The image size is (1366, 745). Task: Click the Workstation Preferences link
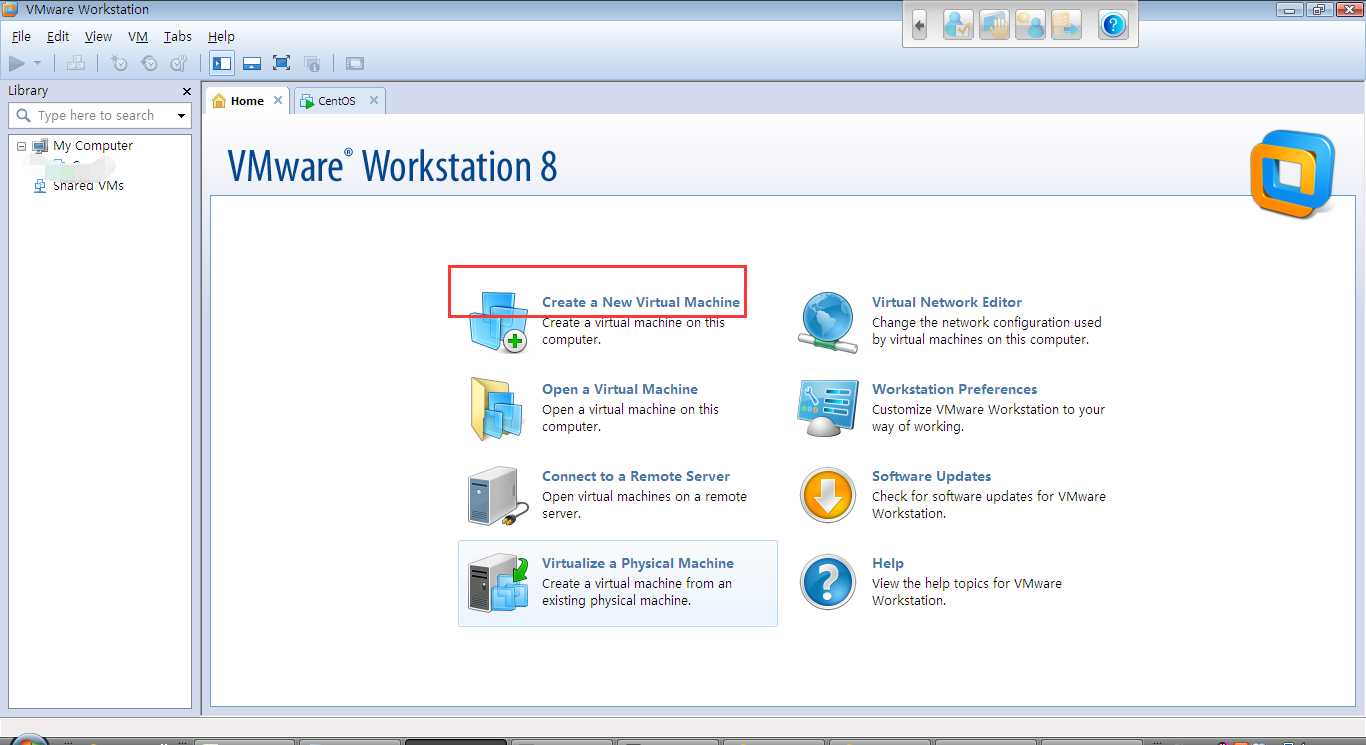955,389
